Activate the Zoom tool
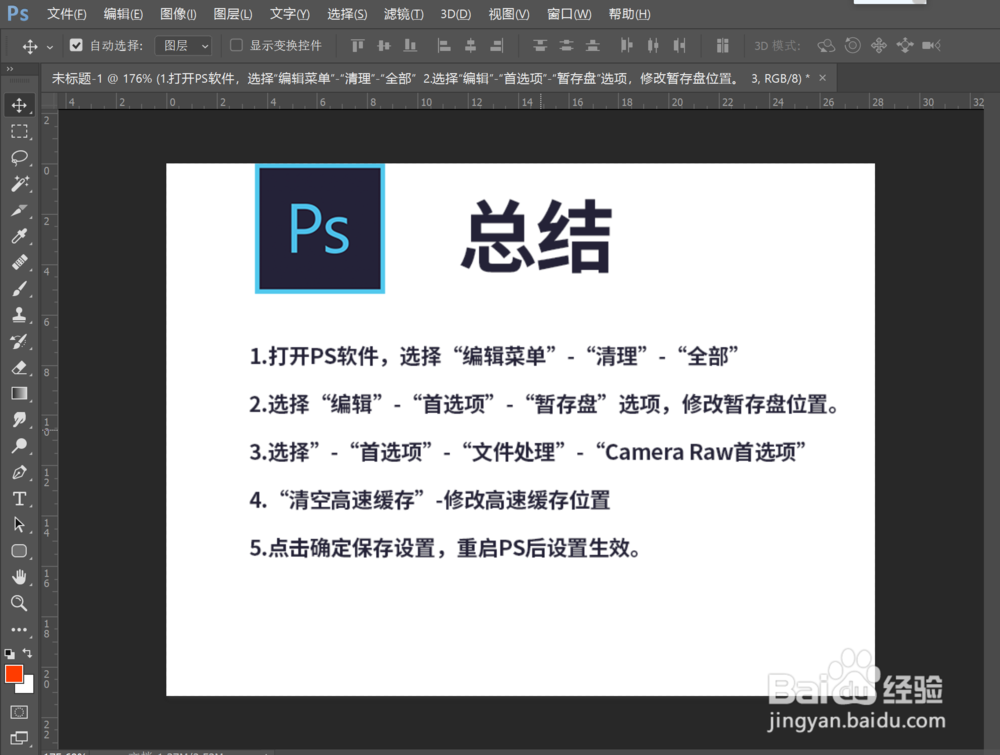Viewport: 1000px width, 755px height. pyautogui.click(x=21, y=603)
